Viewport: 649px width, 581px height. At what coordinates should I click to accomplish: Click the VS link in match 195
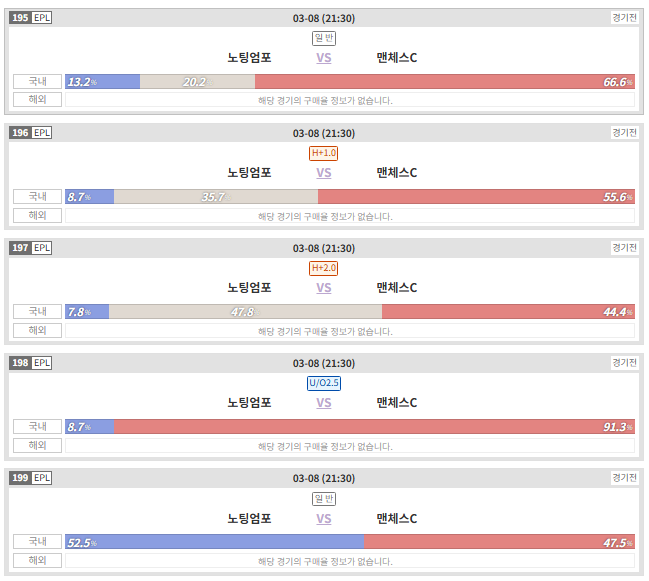click(324, 58)
